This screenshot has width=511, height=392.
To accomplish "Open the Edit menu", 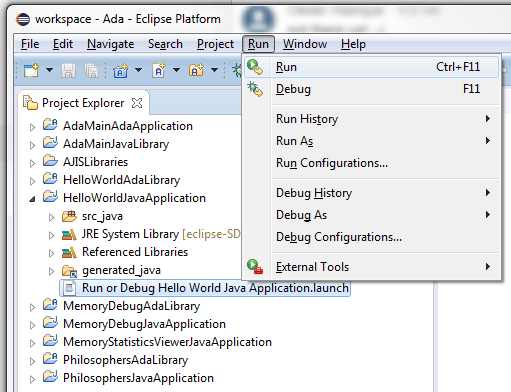I will click(63, 44).
